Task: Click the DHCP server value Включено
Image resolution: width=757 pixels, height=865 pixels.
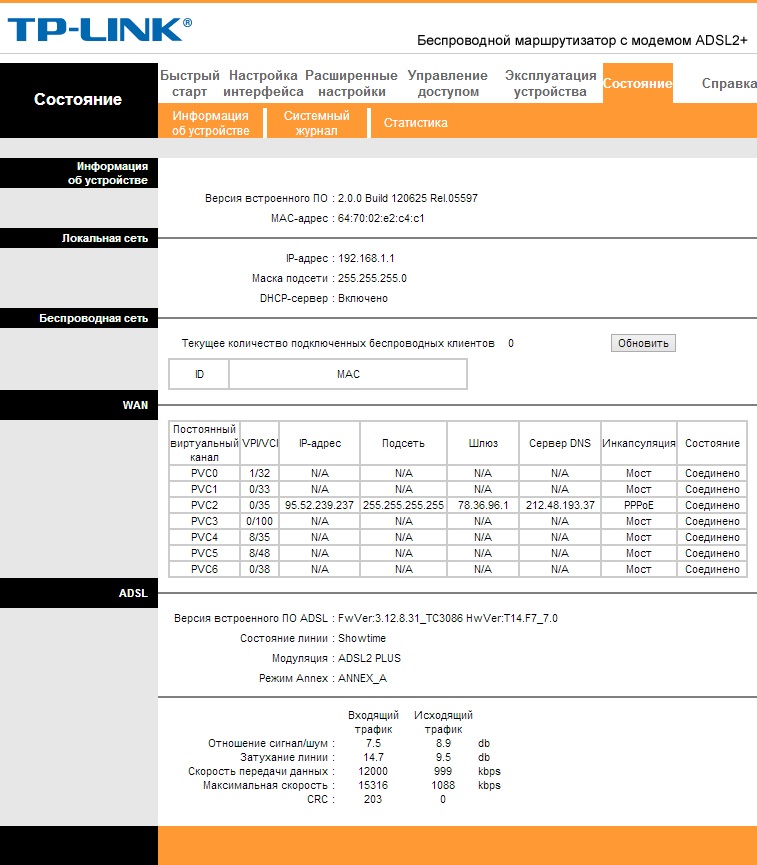Action: 363,298
